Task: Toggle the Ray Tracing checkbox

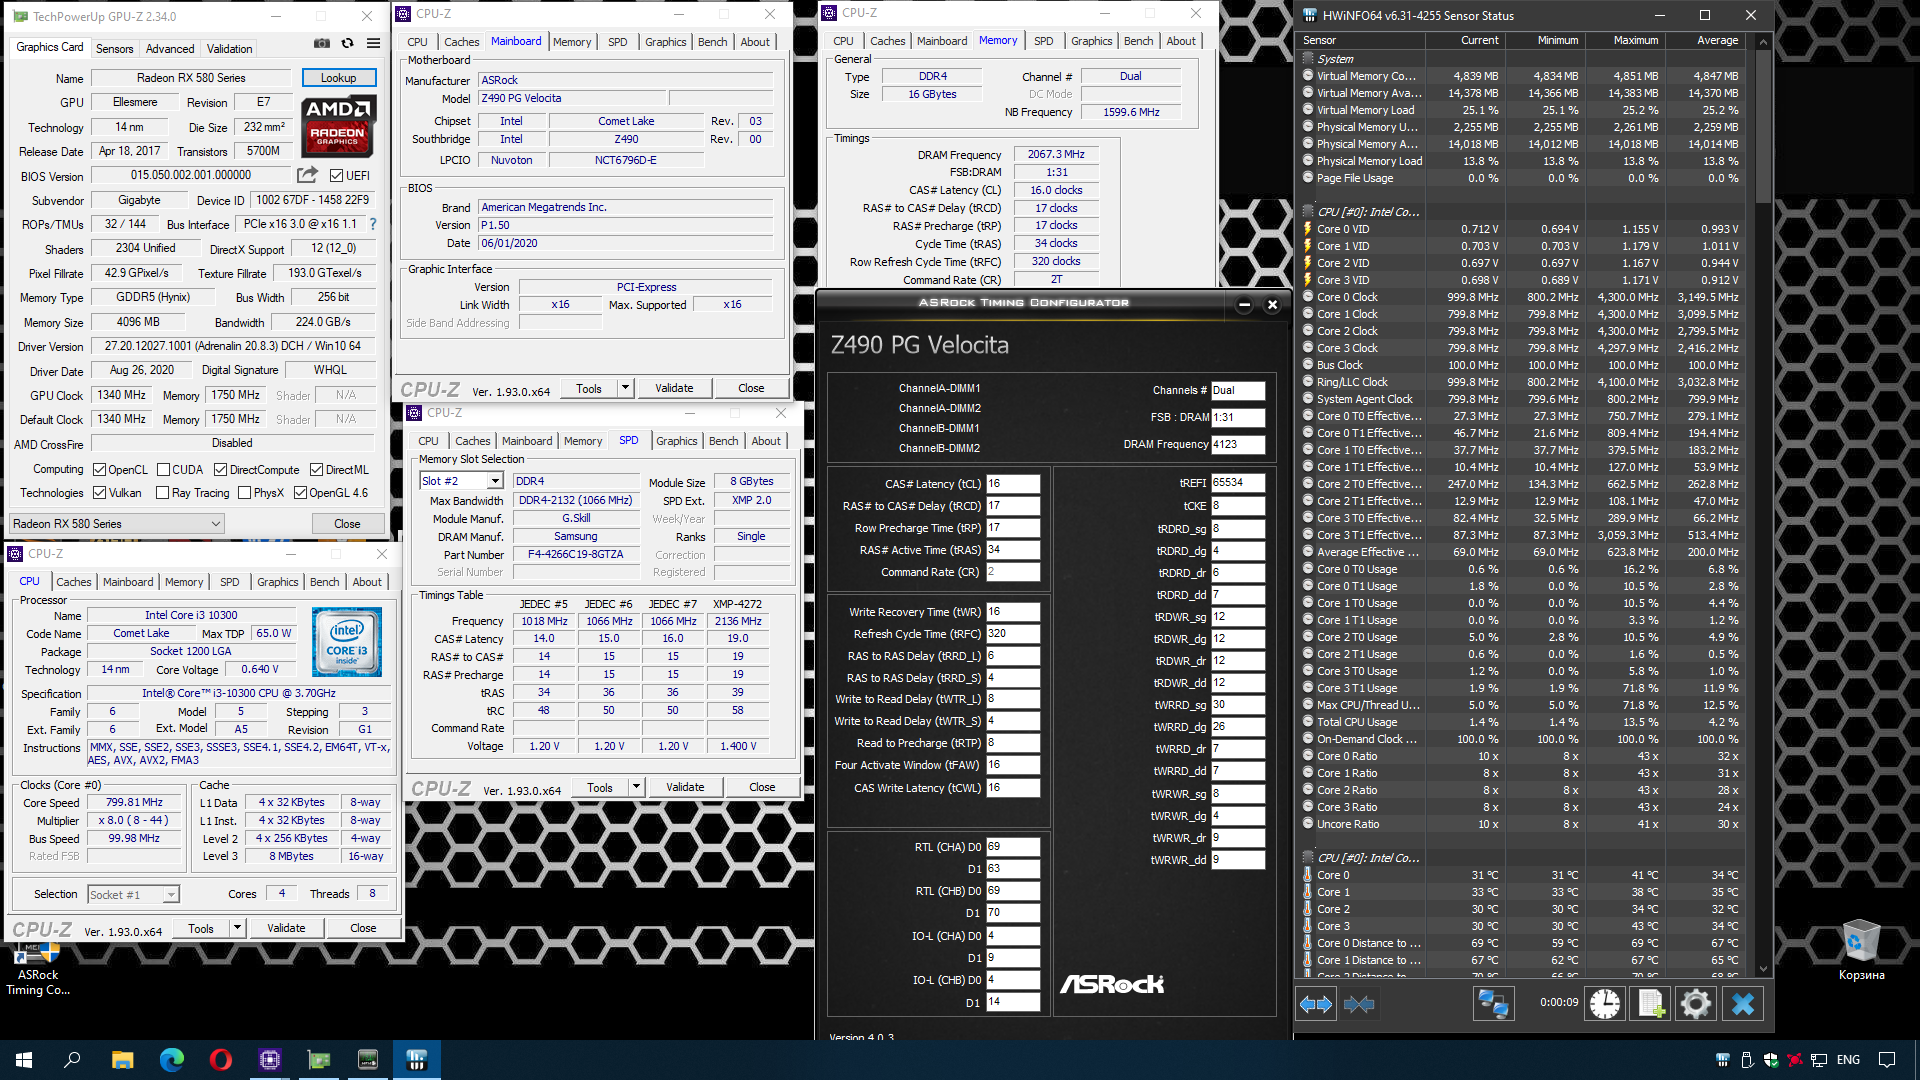Action: click(162, 493)
